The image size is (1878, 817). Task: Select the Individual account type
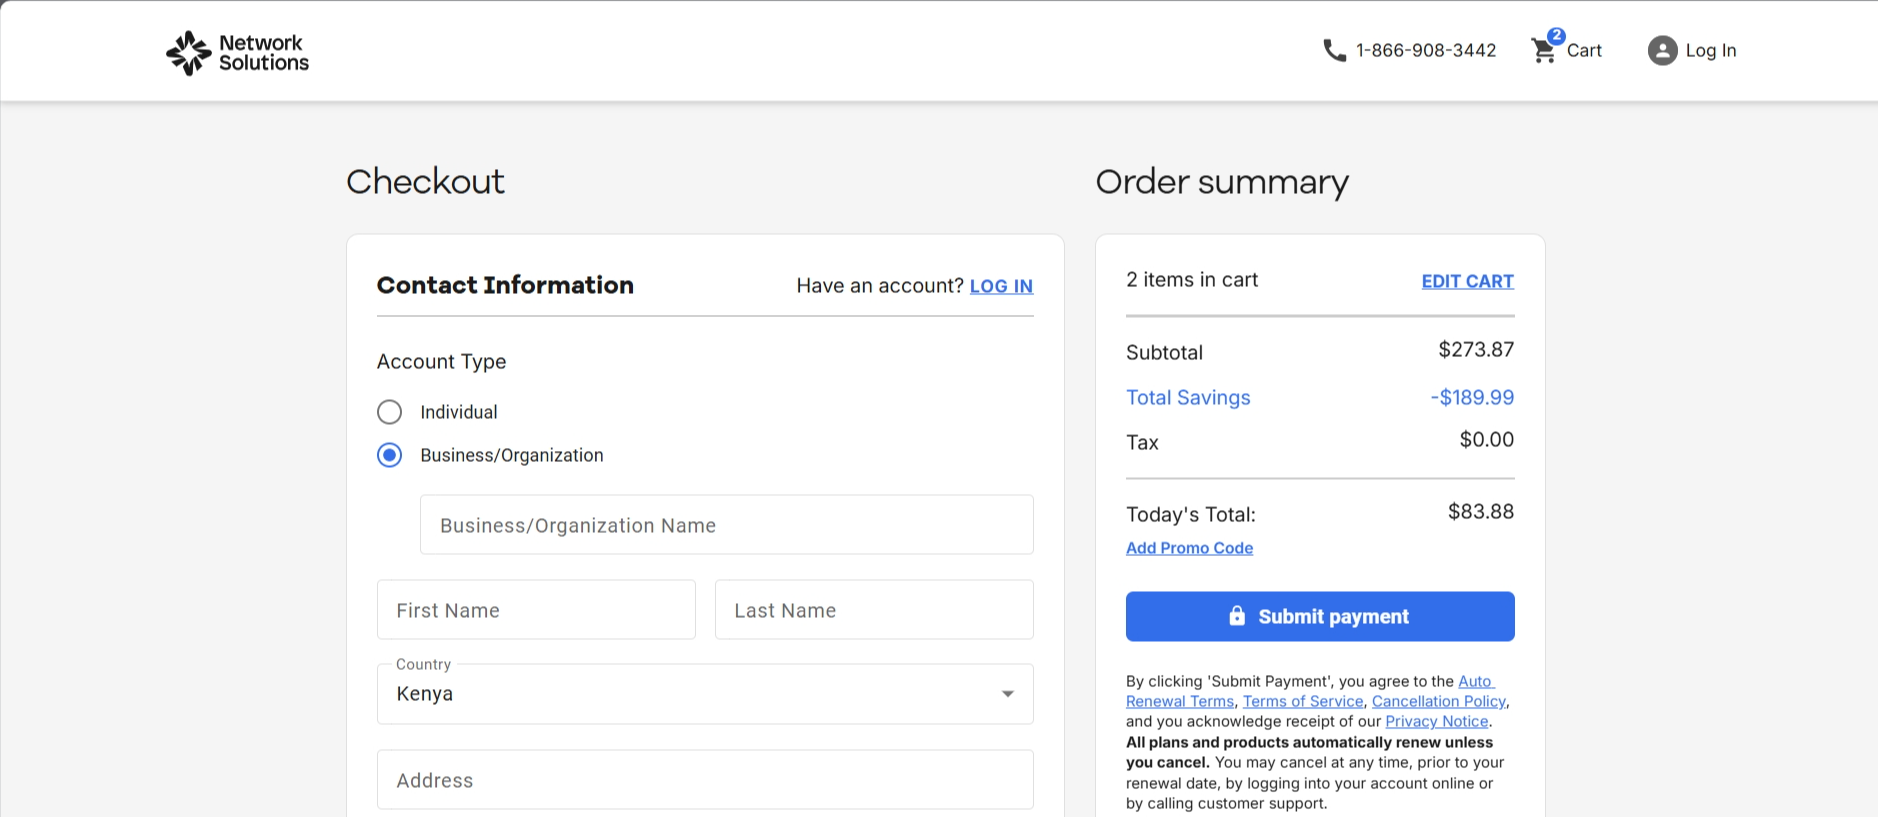tap(389, 412)
